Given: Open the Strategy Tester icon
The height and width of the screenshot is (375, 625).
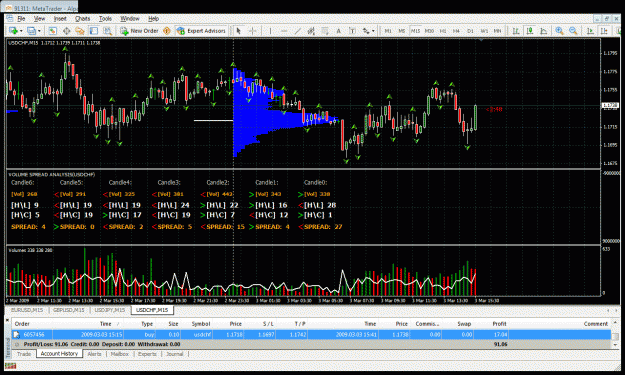Looking at the screenshot, I should click(108, 31).
